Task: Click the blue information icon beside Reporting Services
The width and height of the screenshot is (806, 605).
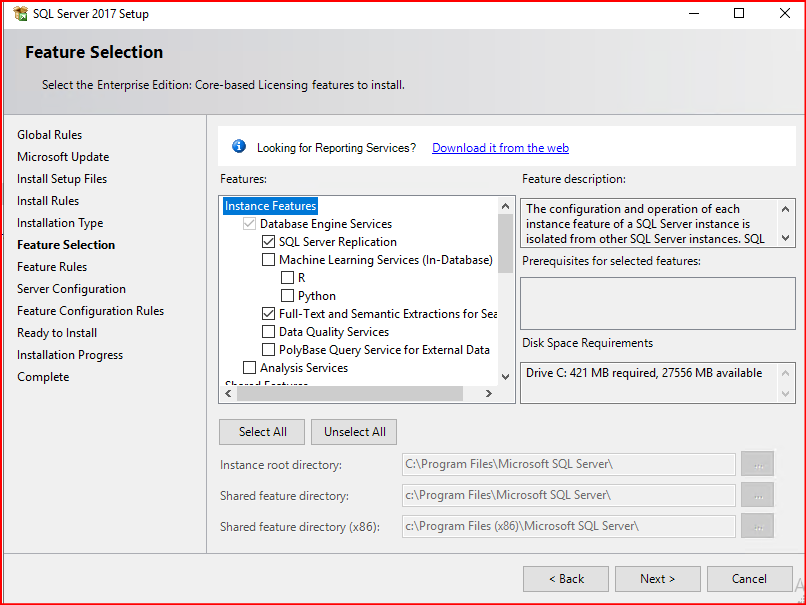Action: 239,146
